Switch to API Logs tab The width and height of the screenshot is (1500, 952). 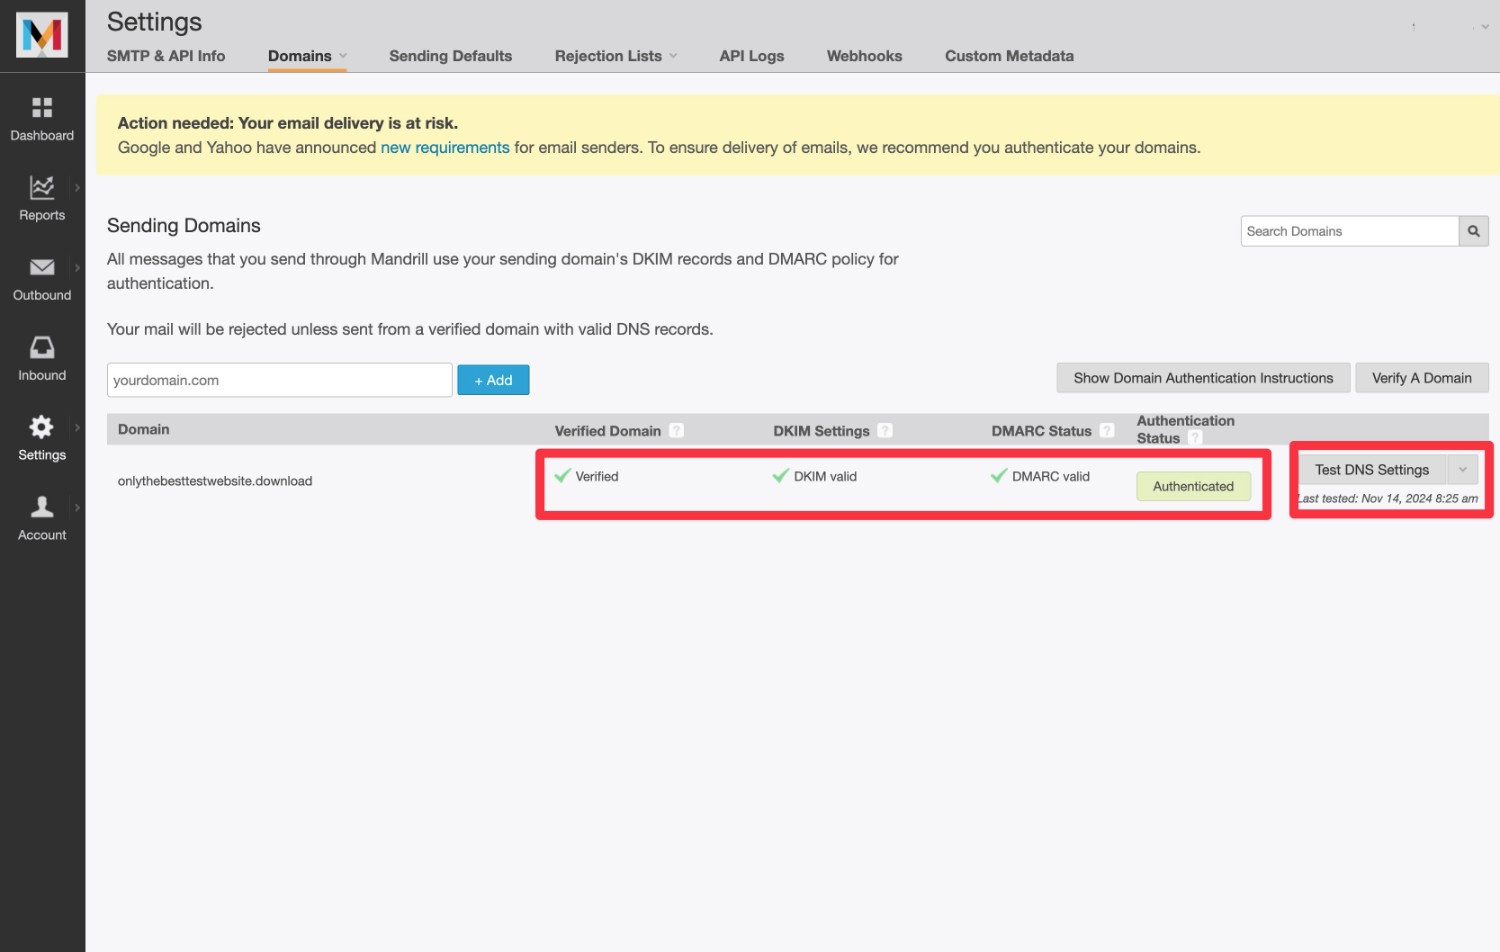click(752, 56)
